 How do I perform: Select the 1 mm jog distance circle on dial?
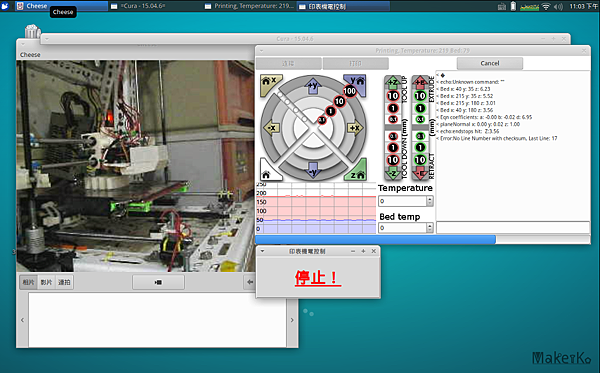330,111
